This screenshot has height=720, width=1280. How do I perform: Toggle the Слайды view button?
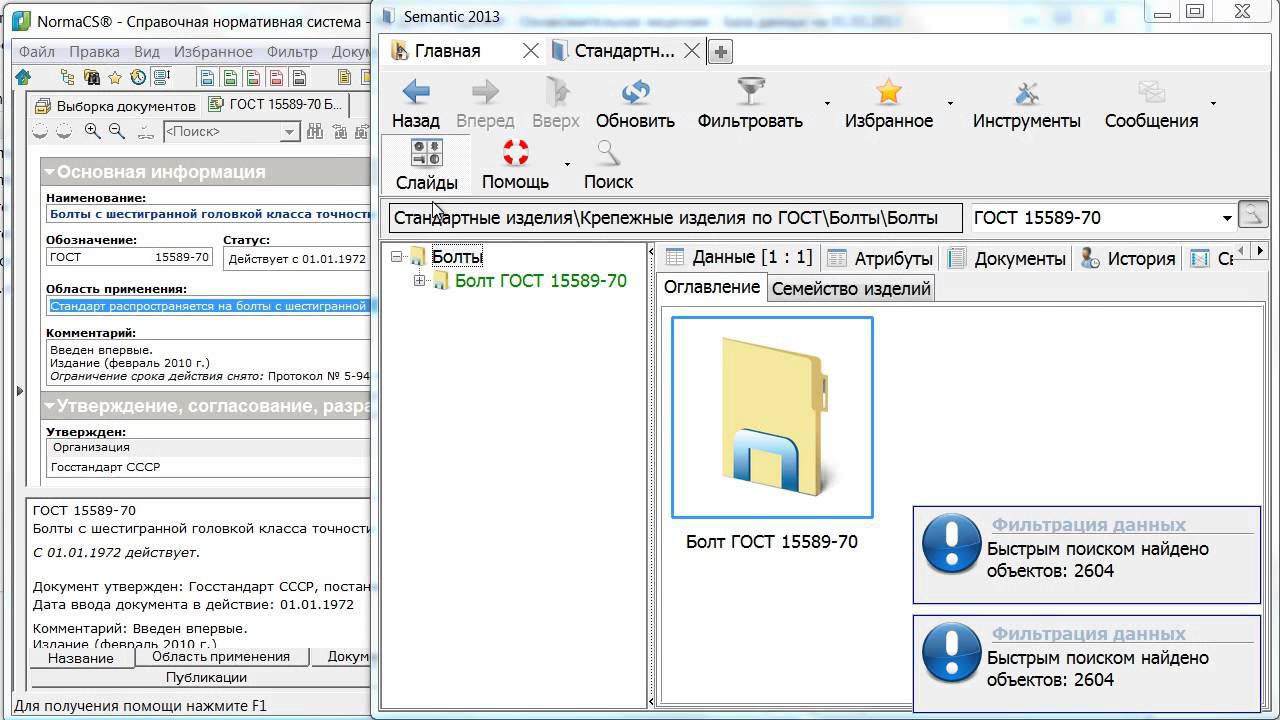pos(427,165)
